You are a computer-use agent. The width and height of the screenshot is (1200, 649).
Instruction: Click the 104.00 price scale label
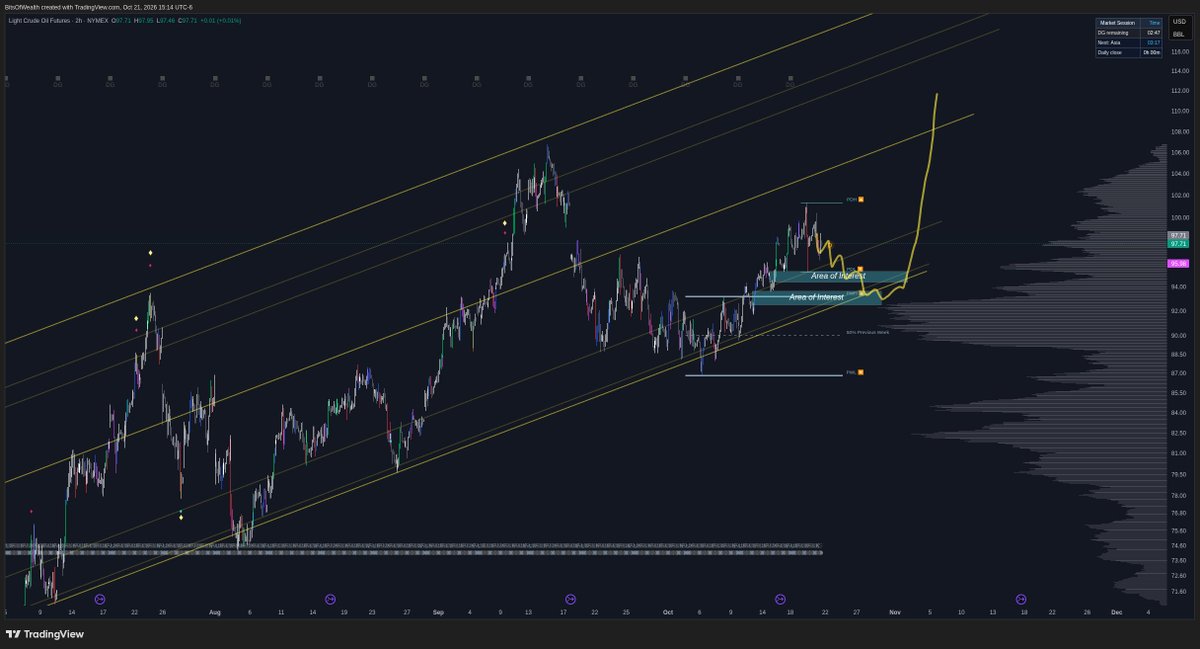[1179, 173]
